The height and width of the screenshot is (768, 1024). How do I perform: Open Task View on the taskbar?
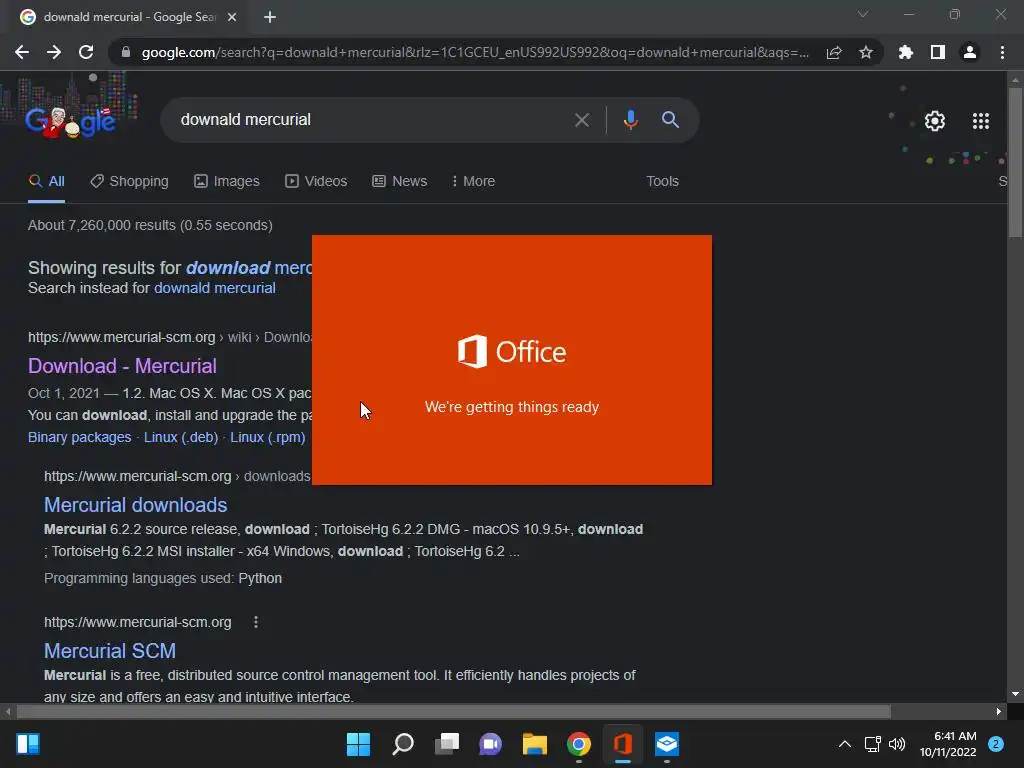coord(447,744)
